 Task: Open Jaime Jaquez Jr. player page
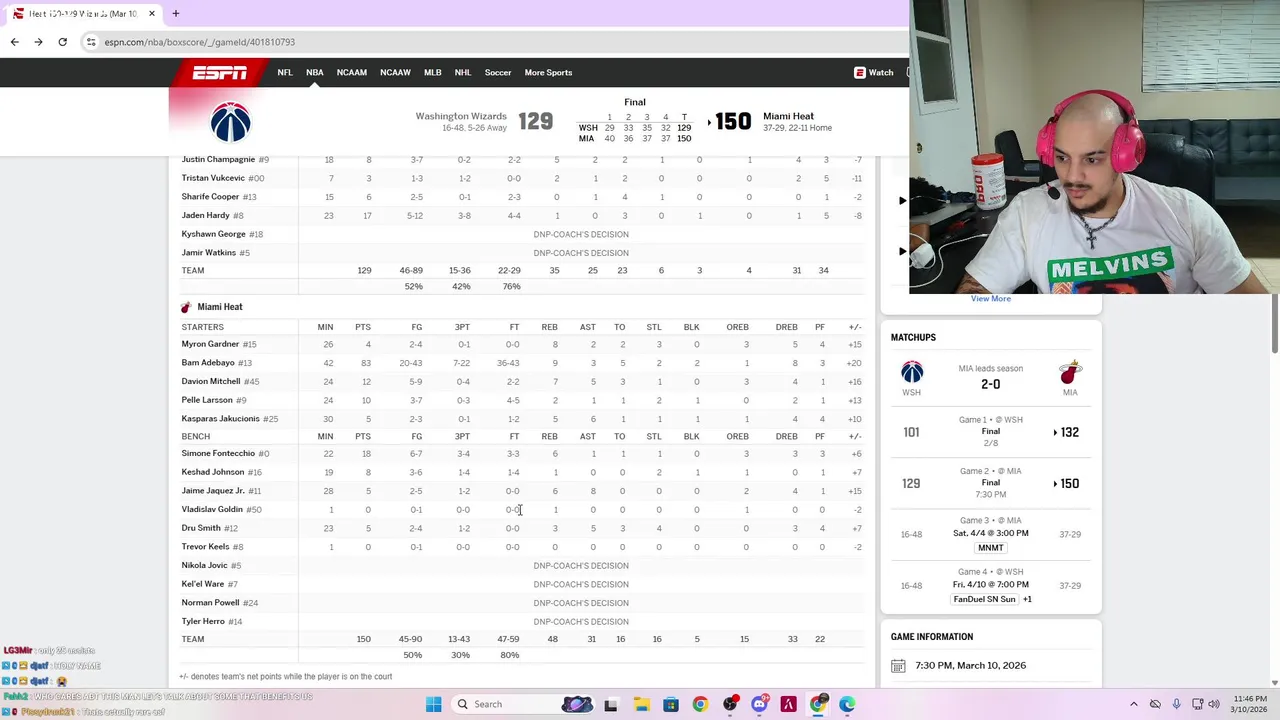[213, 491]
